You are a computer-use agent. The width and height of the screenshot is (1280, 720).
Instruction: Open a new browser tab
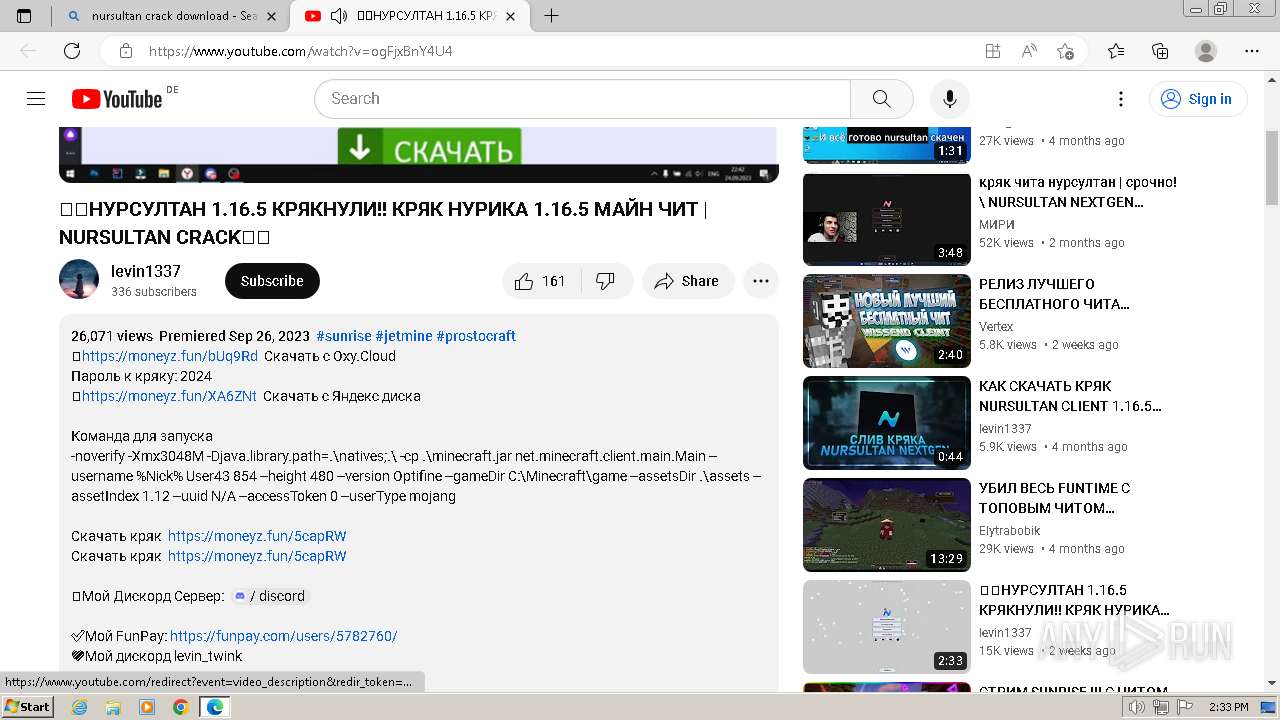click(x=551, y=16)
